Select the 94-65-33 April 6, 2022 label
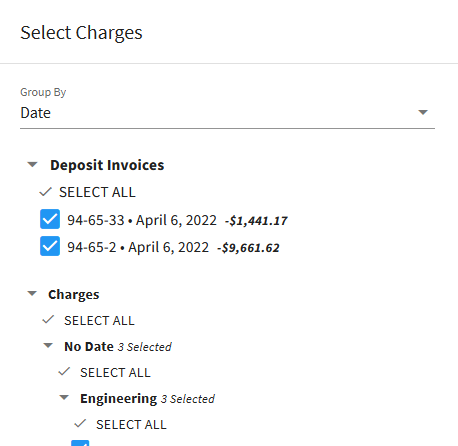 pyautogui.click(x=142, y=220)
